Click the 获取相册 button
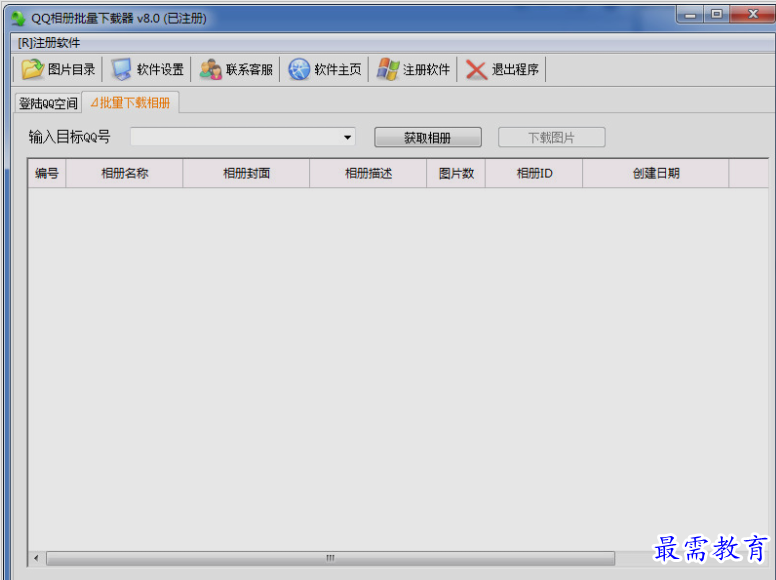 pyautogui.click(x=428, y=137)
